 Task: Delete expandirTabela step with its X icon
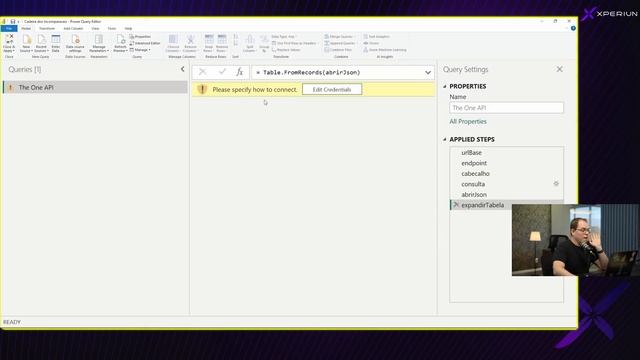point(456,205)
